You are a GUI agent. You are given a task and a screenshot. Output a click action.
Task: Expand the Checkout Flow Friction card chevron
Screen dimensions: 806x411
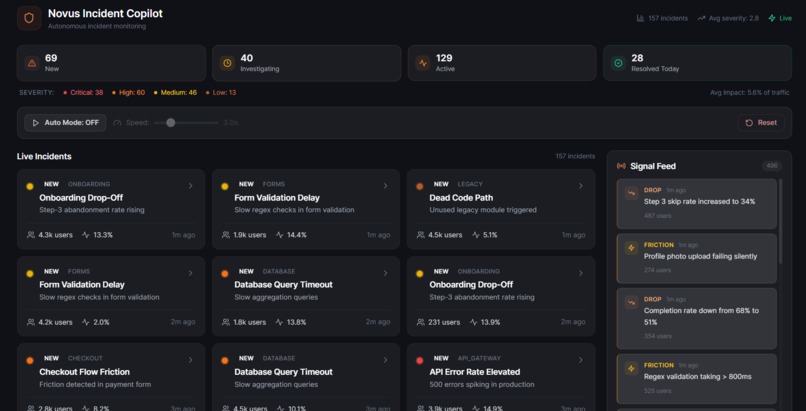[190, 360]
